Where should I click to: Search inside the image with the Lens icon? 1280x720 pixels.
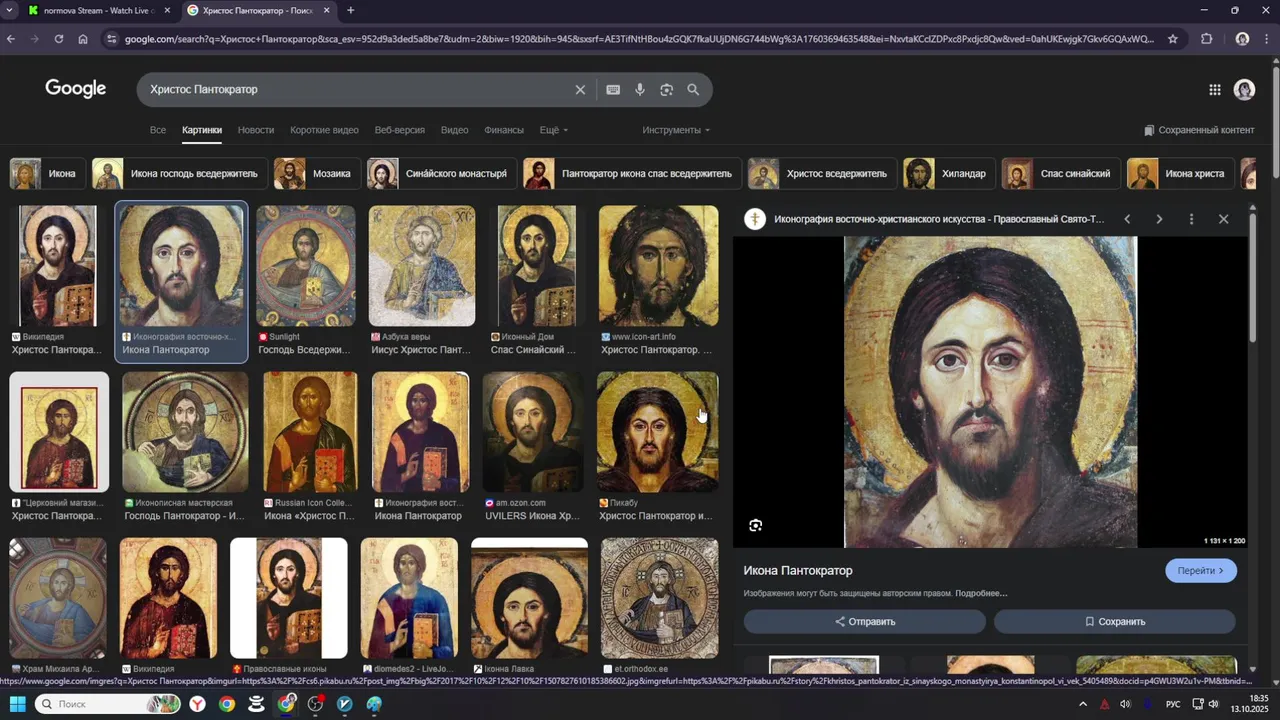[756, 525]
